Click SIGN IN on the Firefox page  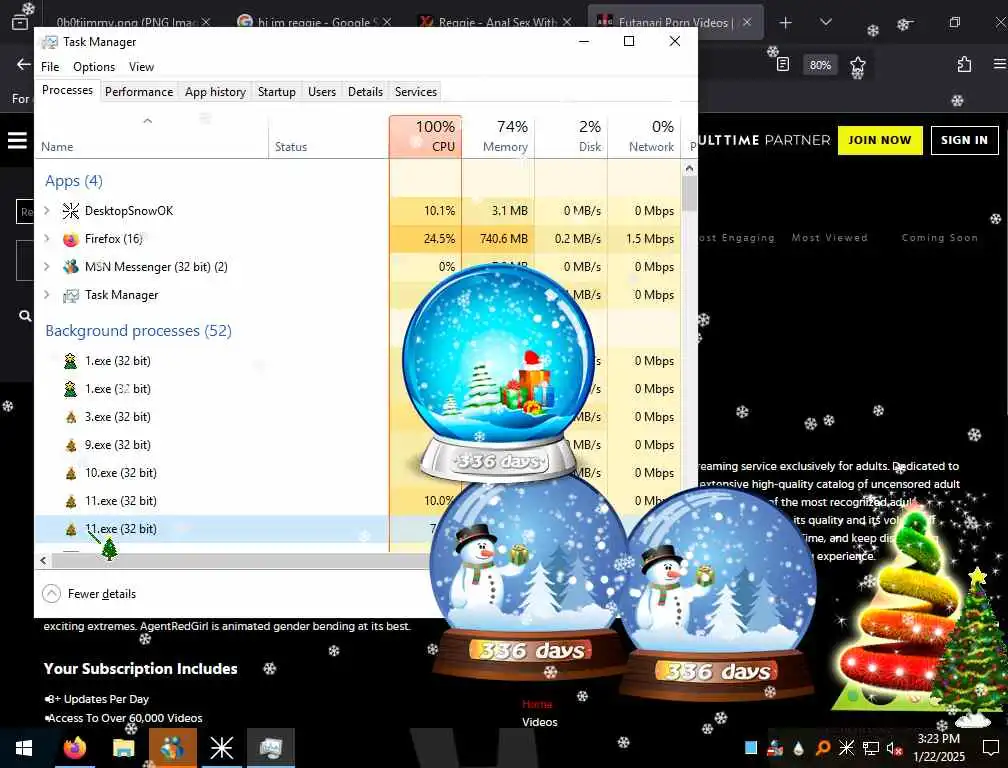point(964,140)
